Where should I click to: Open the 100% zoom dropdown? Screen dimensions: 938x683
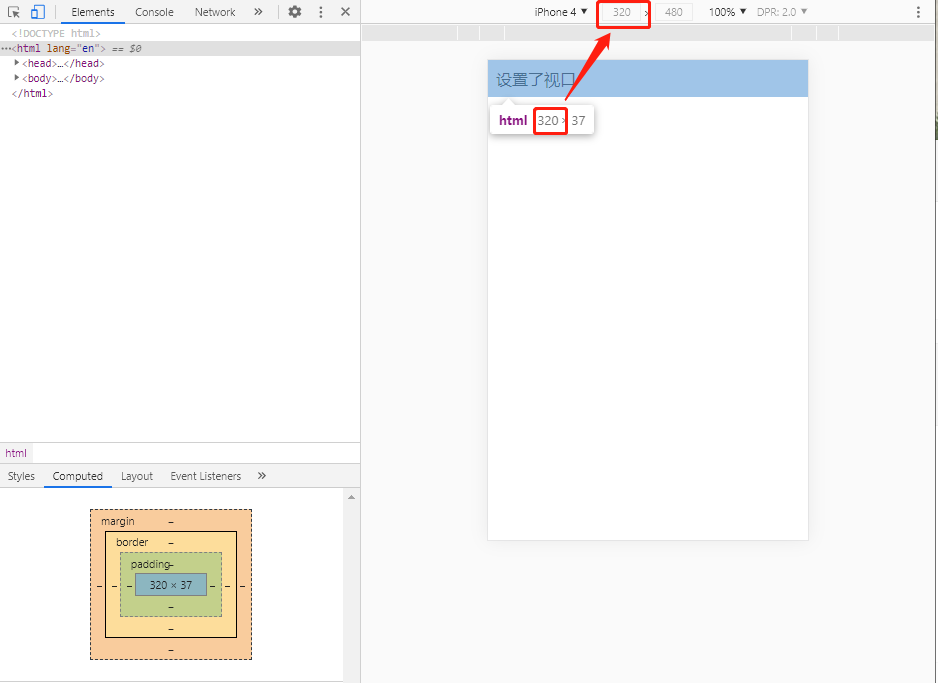(727, 12)
